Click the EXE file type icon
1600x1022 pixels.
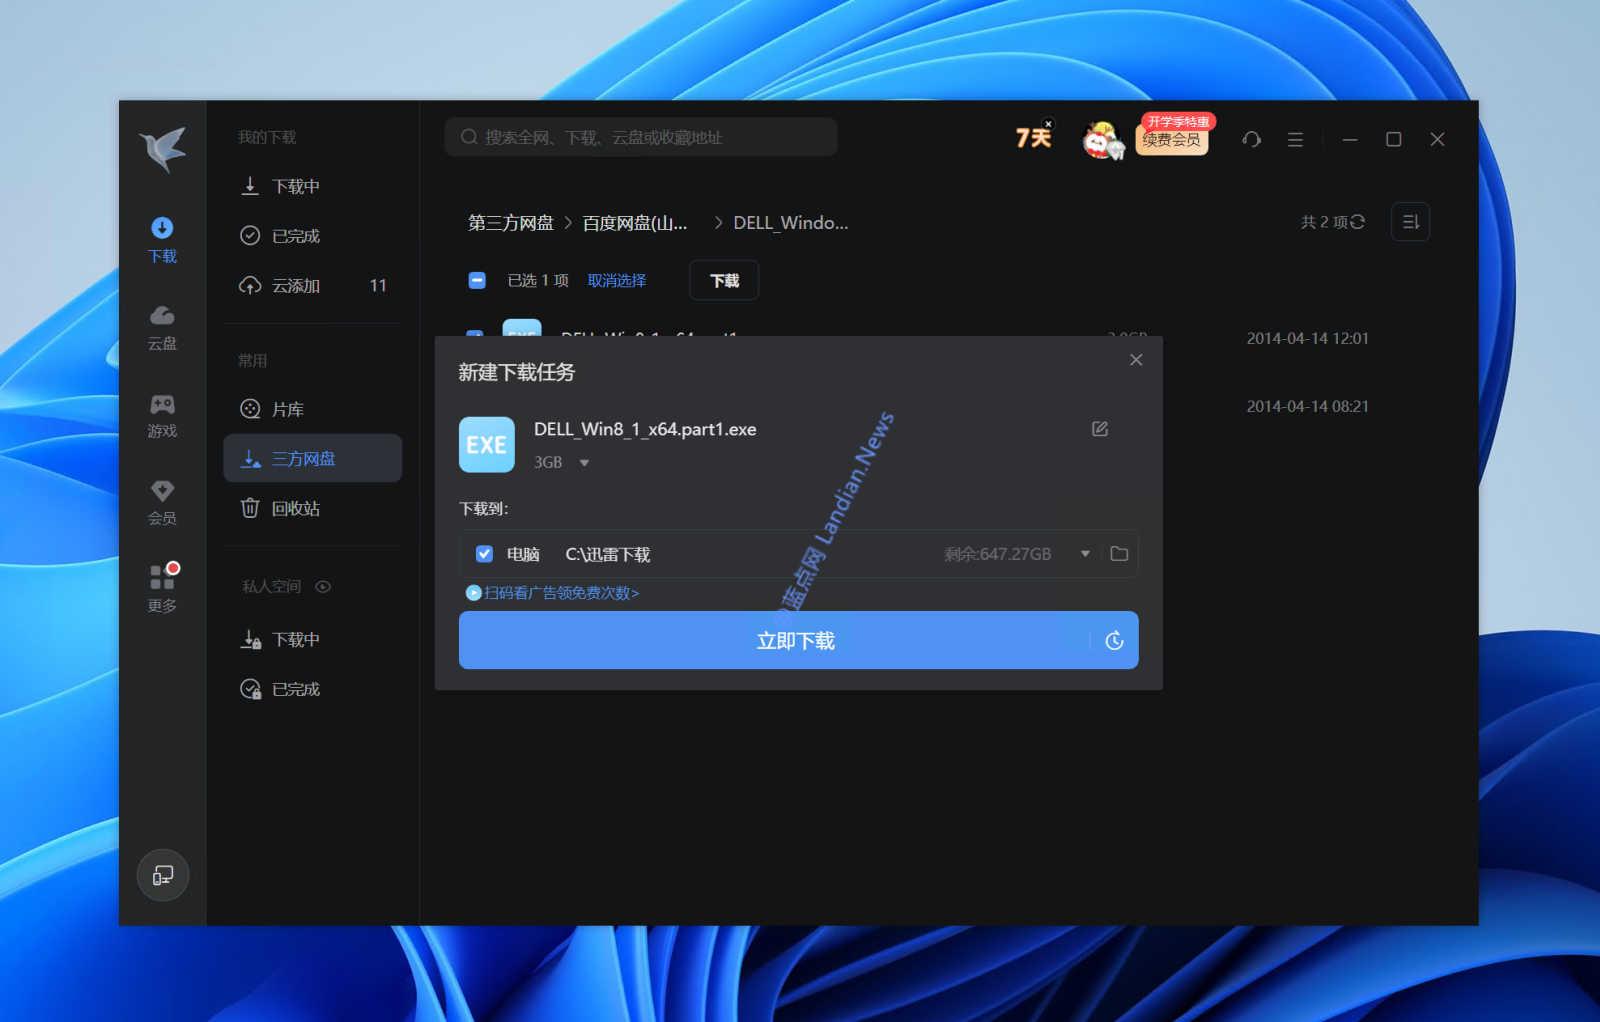[x=487, y=445]
